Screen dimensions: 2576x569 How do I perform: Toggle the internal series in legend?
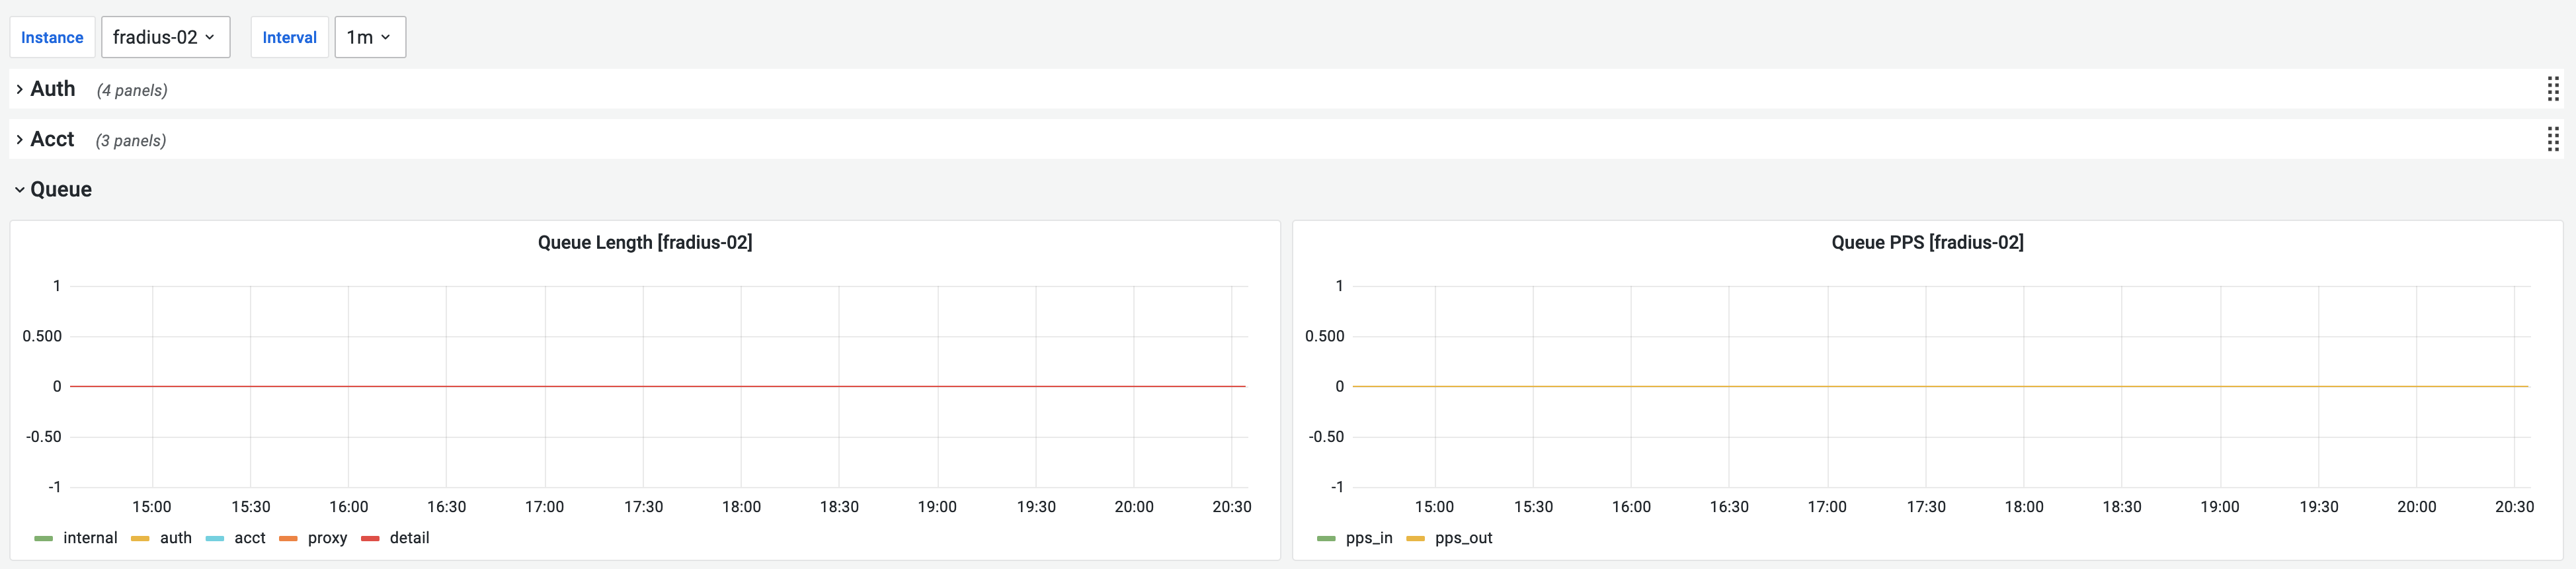pyautogui.click(x=90, y=538)
